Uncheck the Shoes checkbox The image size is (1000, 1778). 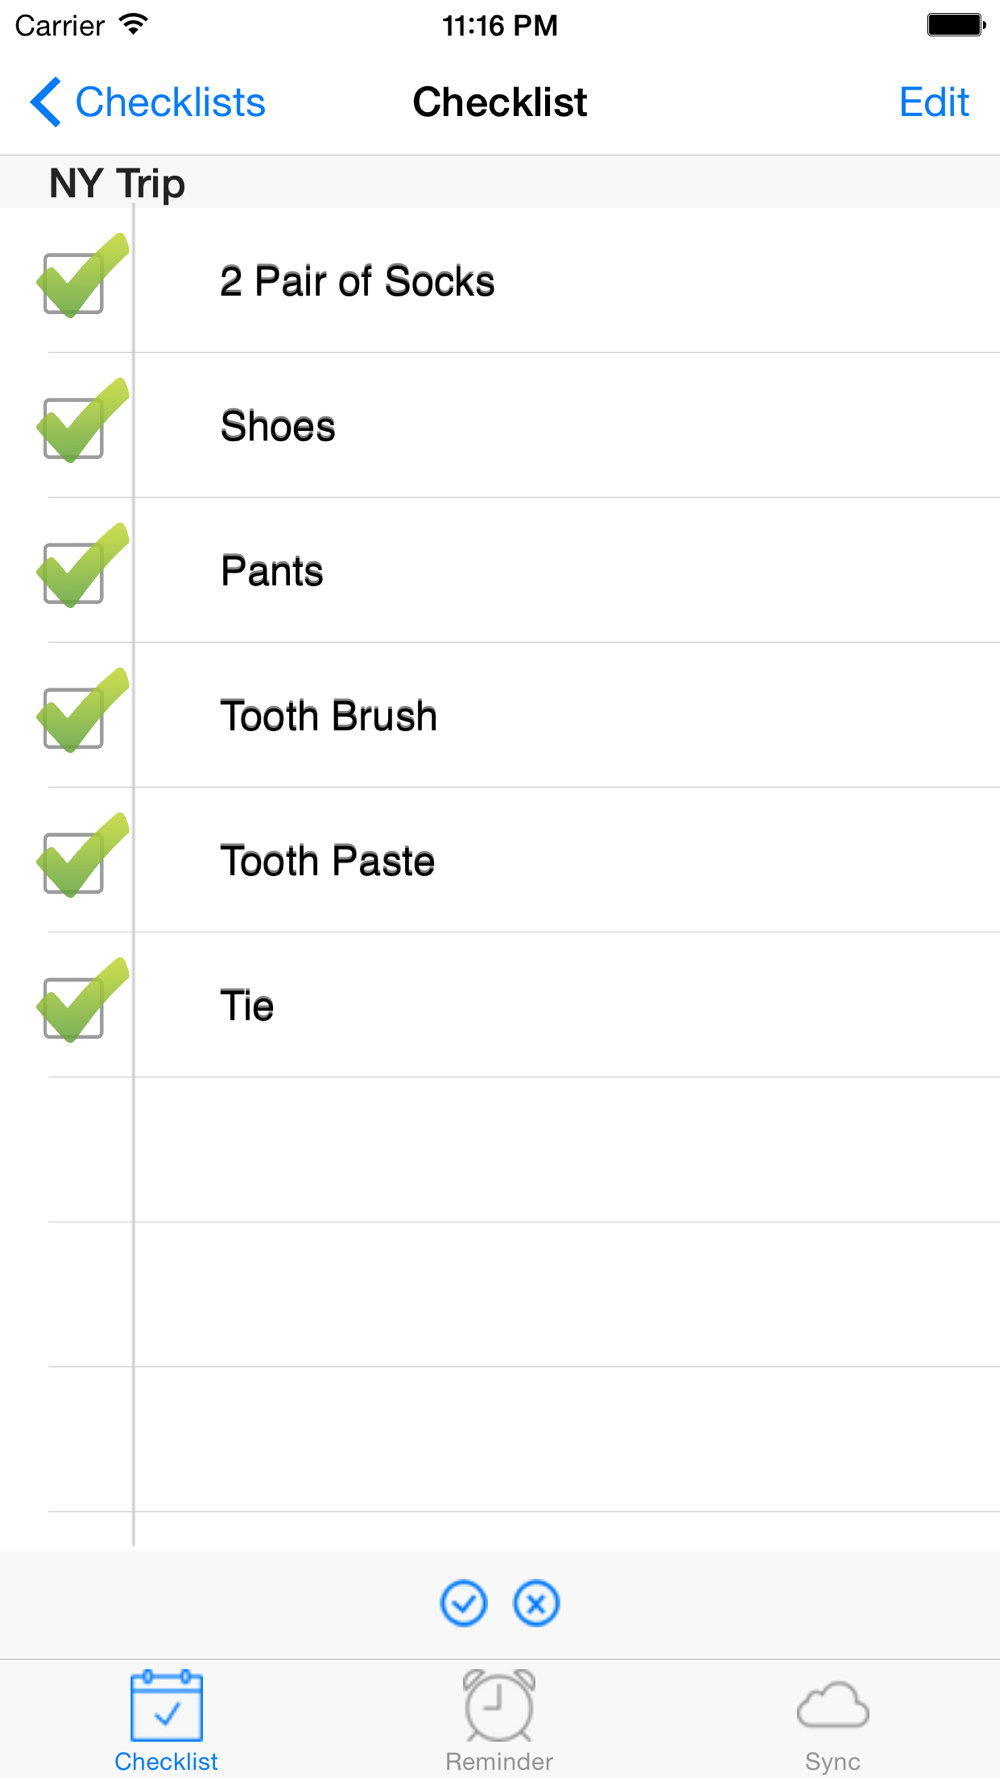pos(82,422)
